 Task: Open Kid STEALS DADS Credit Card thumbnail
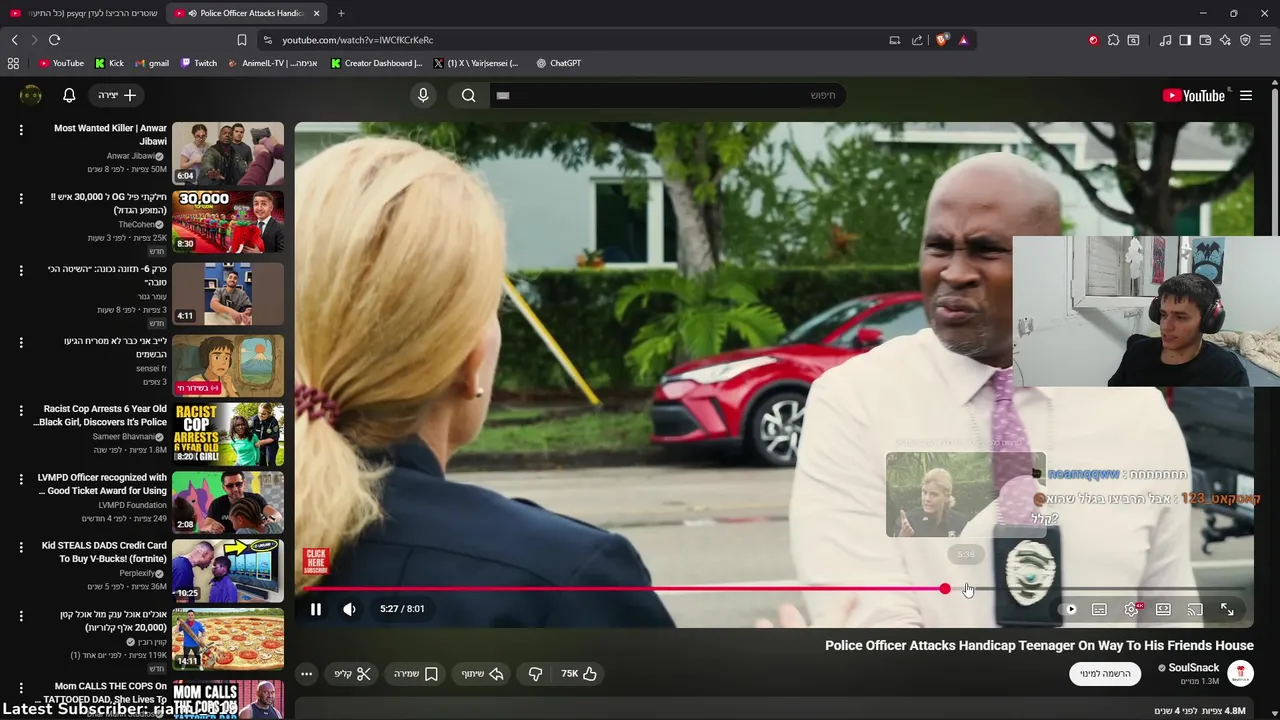228,570
